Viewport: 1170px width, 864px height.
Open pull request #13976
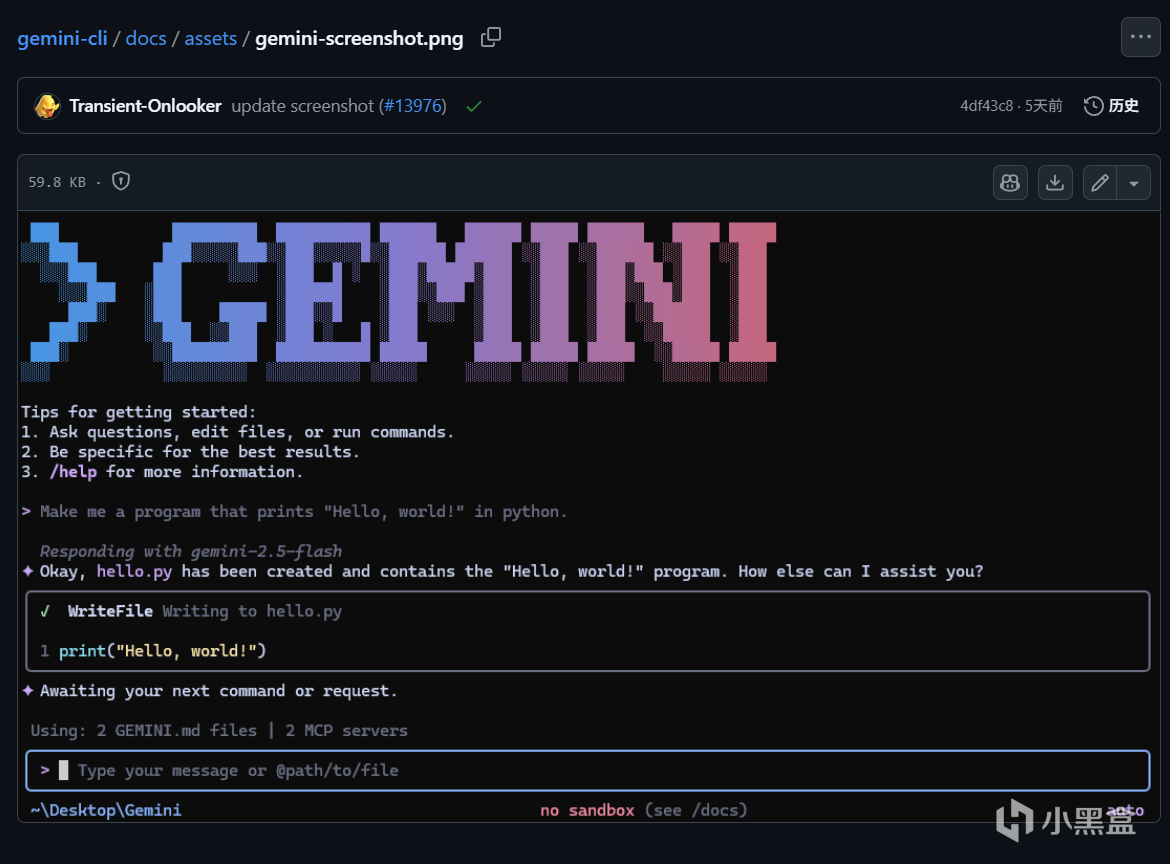(x=413, y=106)
